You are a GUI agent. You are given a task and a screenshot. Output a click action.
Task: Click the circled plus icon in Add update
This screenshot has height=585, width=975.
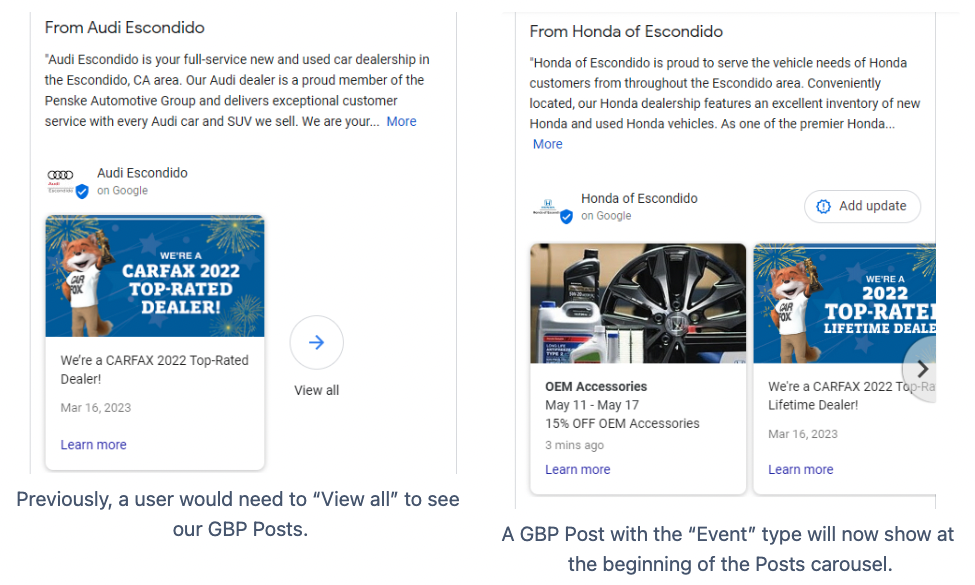click(823, 206)
